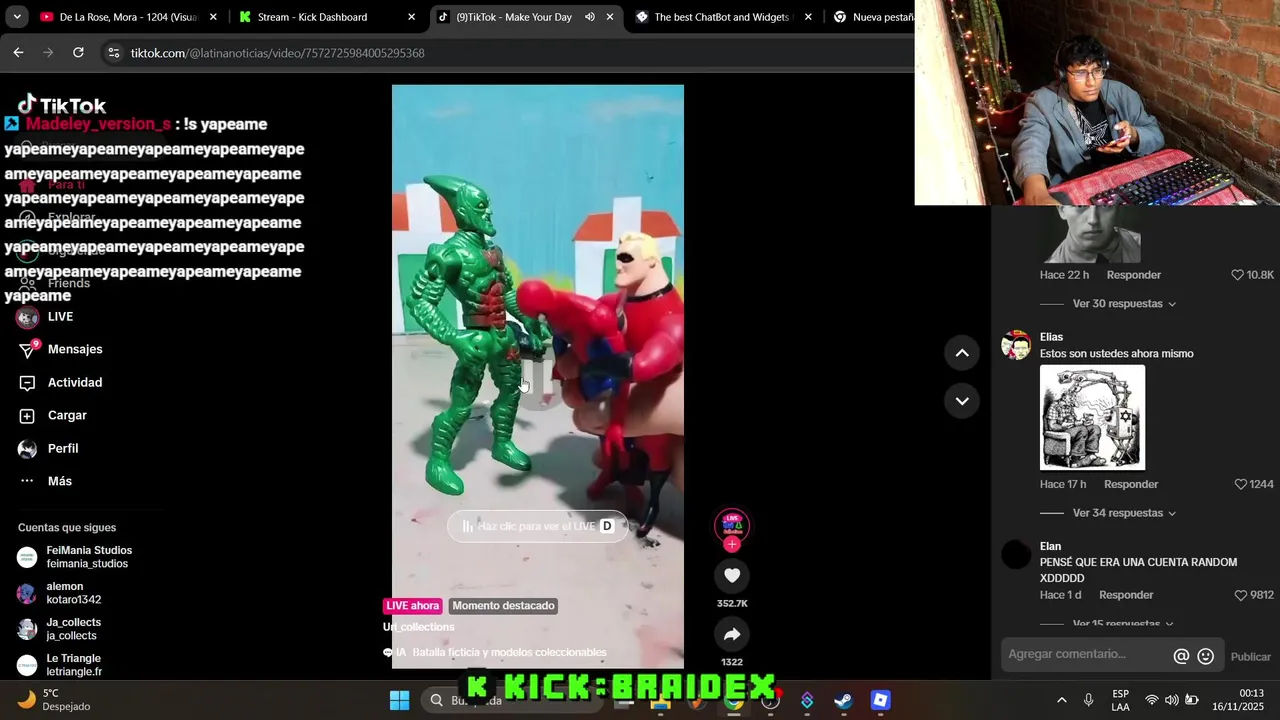Go to Perfil in the sidebar
The width and height of the screenshot is (1280, 720).
click(48, 448)
